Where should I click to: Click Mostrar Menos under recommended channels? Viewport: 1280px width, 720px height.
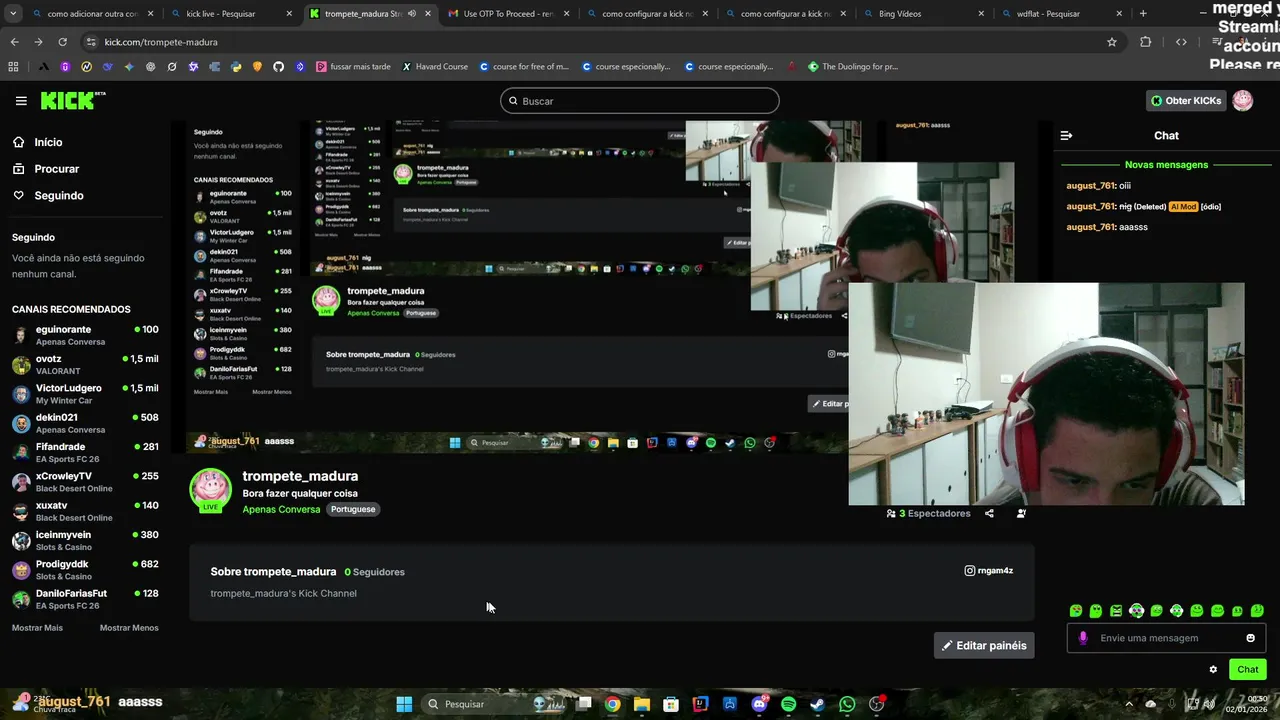(129, 628)
